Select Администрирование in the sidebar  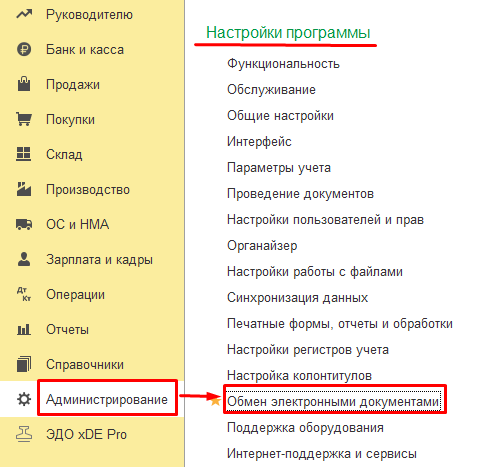(x=107, y=399)
